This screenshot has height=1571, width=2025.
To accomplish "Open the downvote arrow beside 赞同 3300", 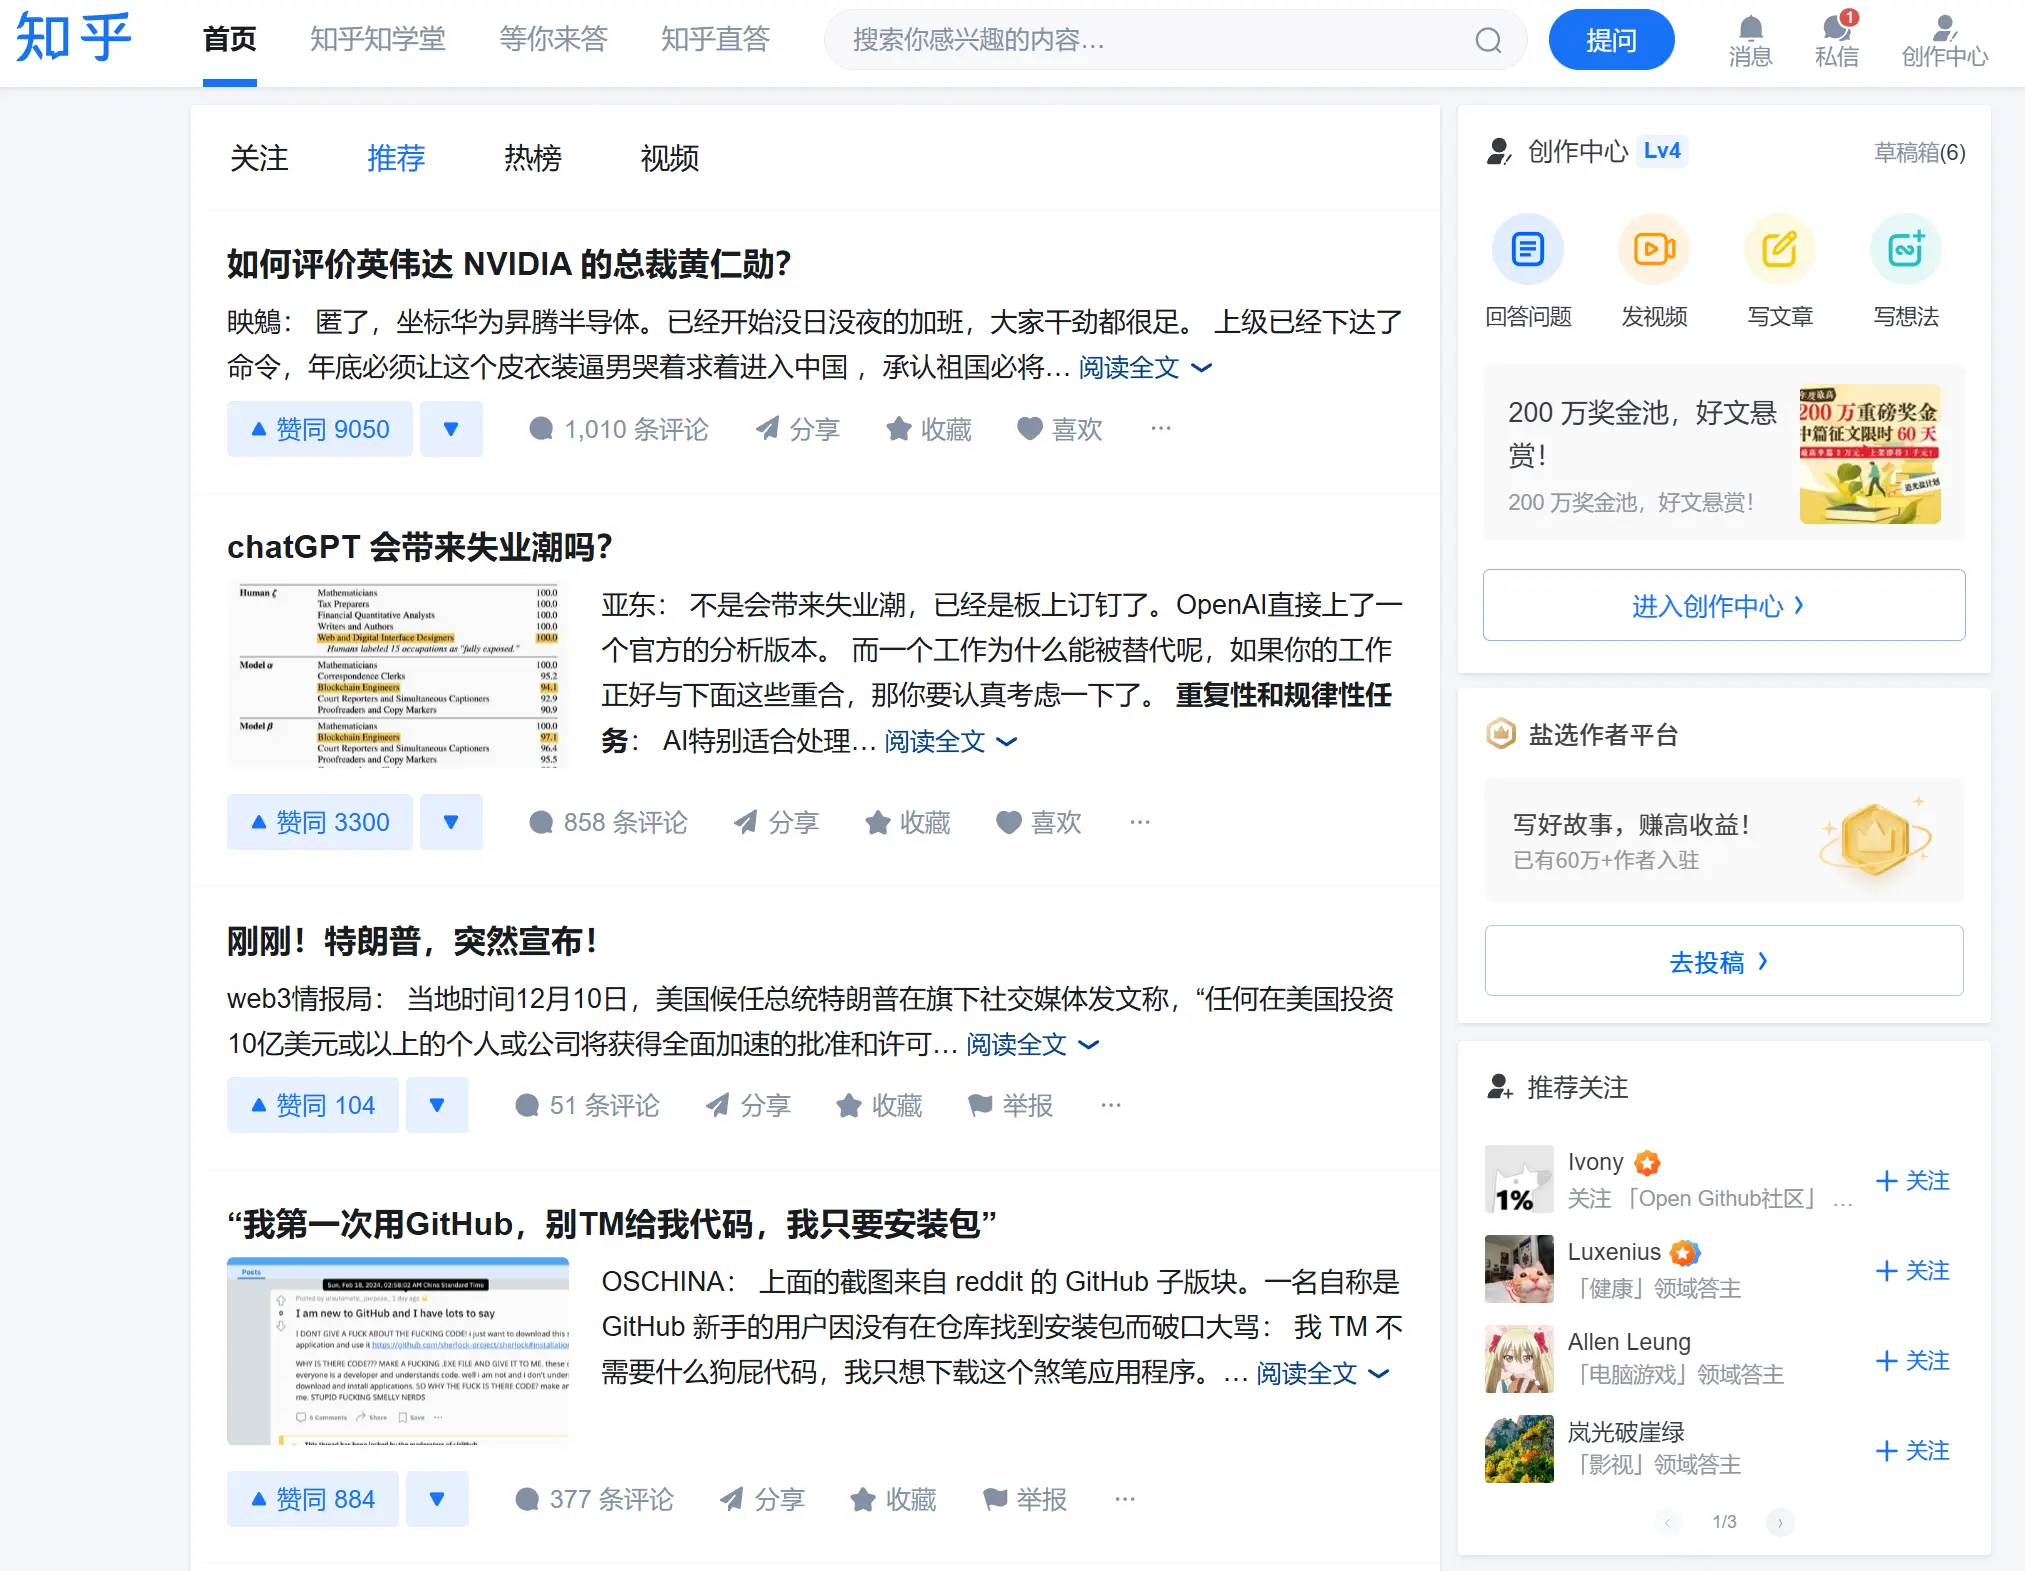I will (452, 822).
